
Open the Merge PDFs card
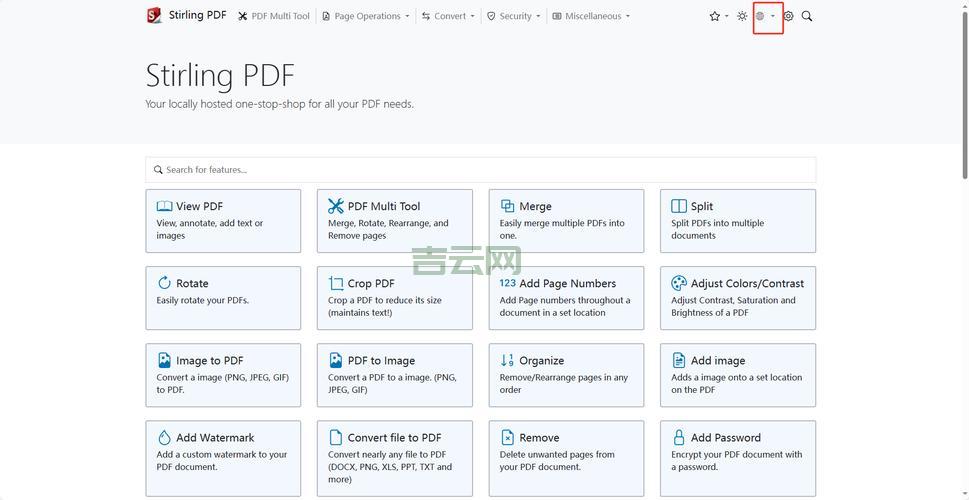coord(566,221)
